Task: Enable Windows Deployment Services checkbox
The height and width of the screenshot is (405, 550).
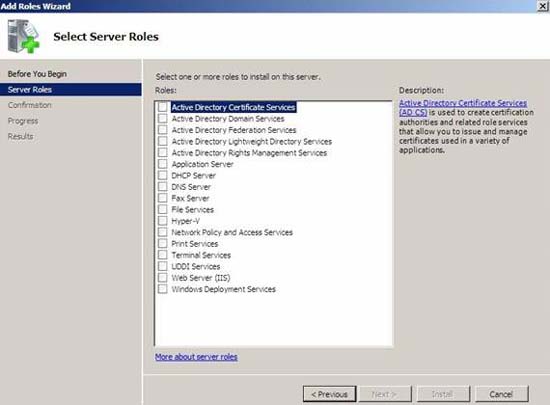Action: pos(162,289)
